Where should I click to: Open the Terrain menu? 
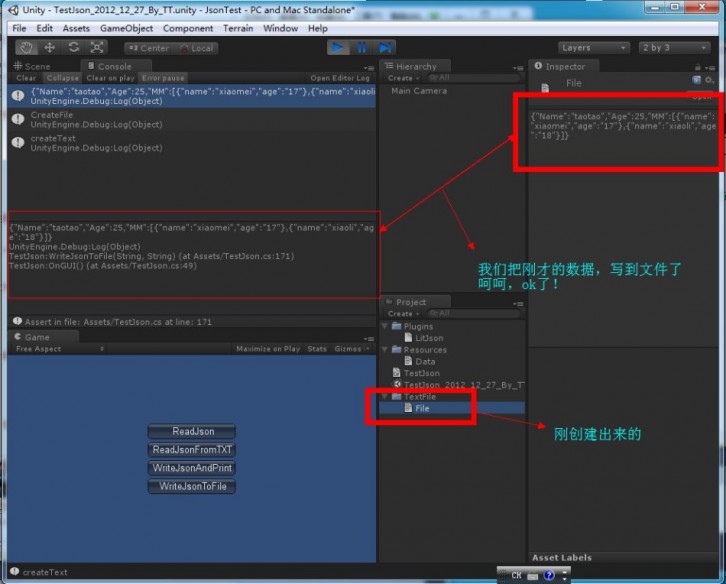[238, 28]
